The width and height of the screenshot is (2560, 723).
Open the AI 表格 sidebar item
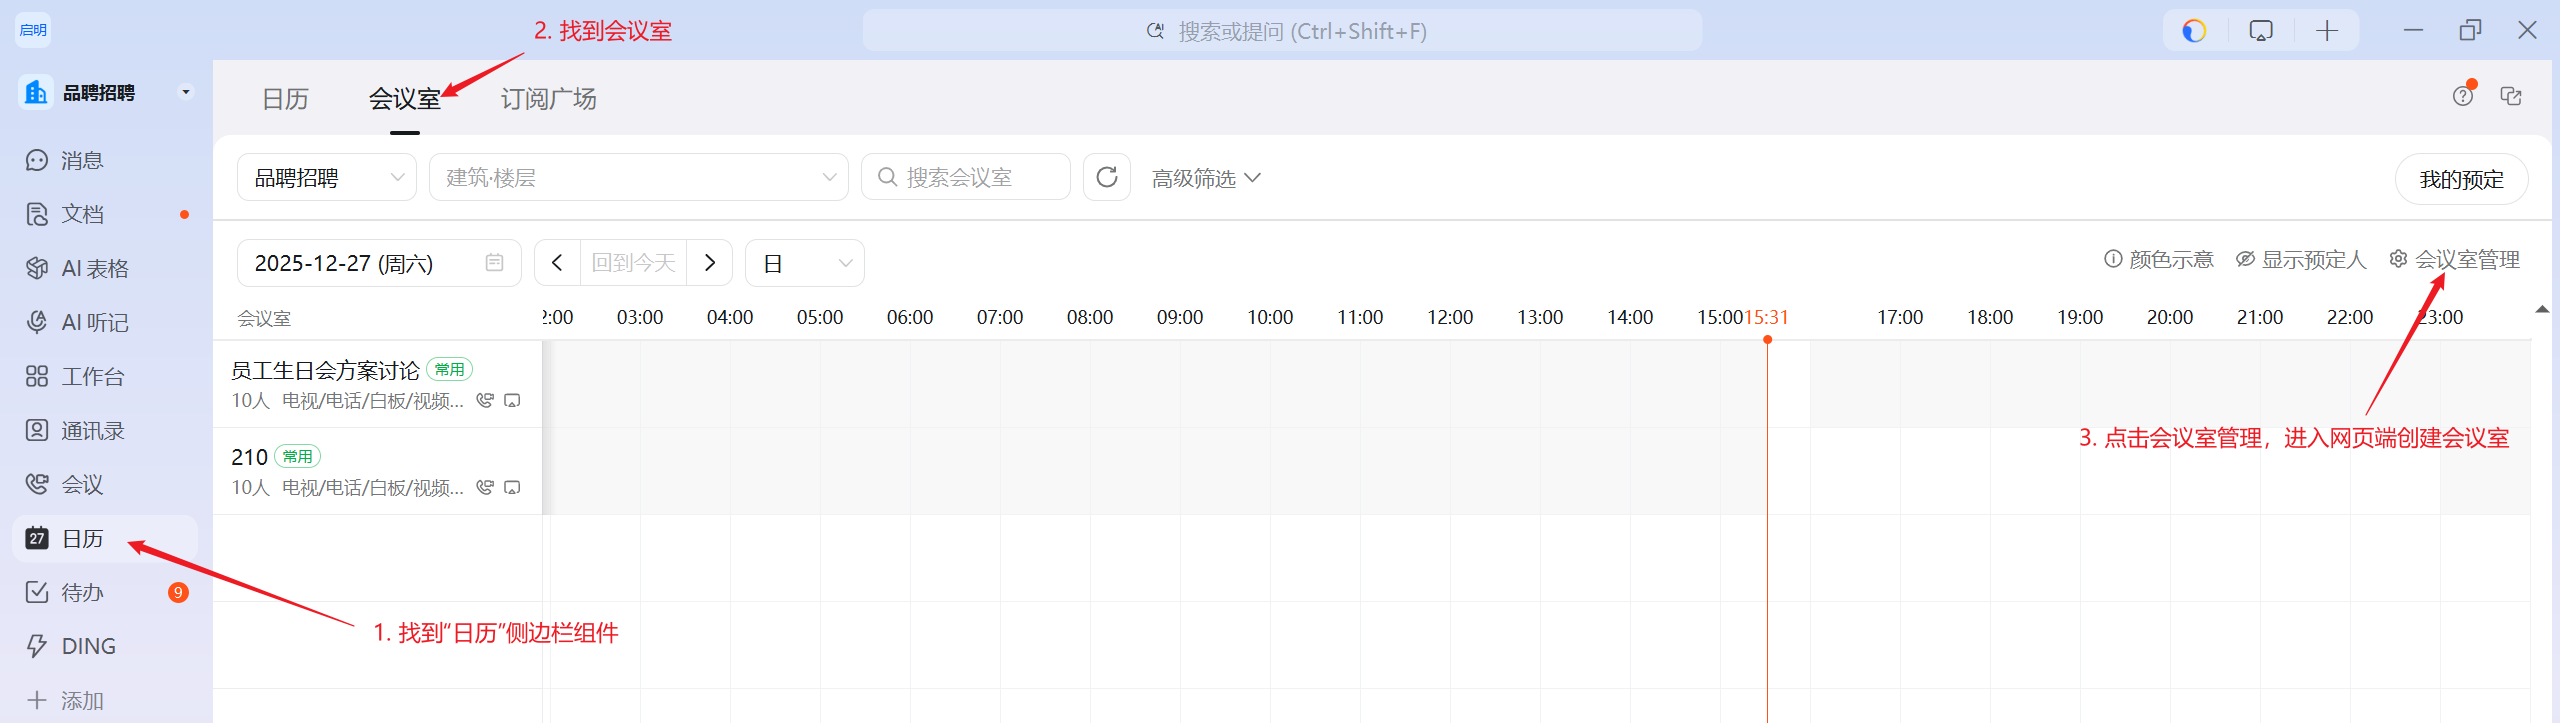coord(93,269)
